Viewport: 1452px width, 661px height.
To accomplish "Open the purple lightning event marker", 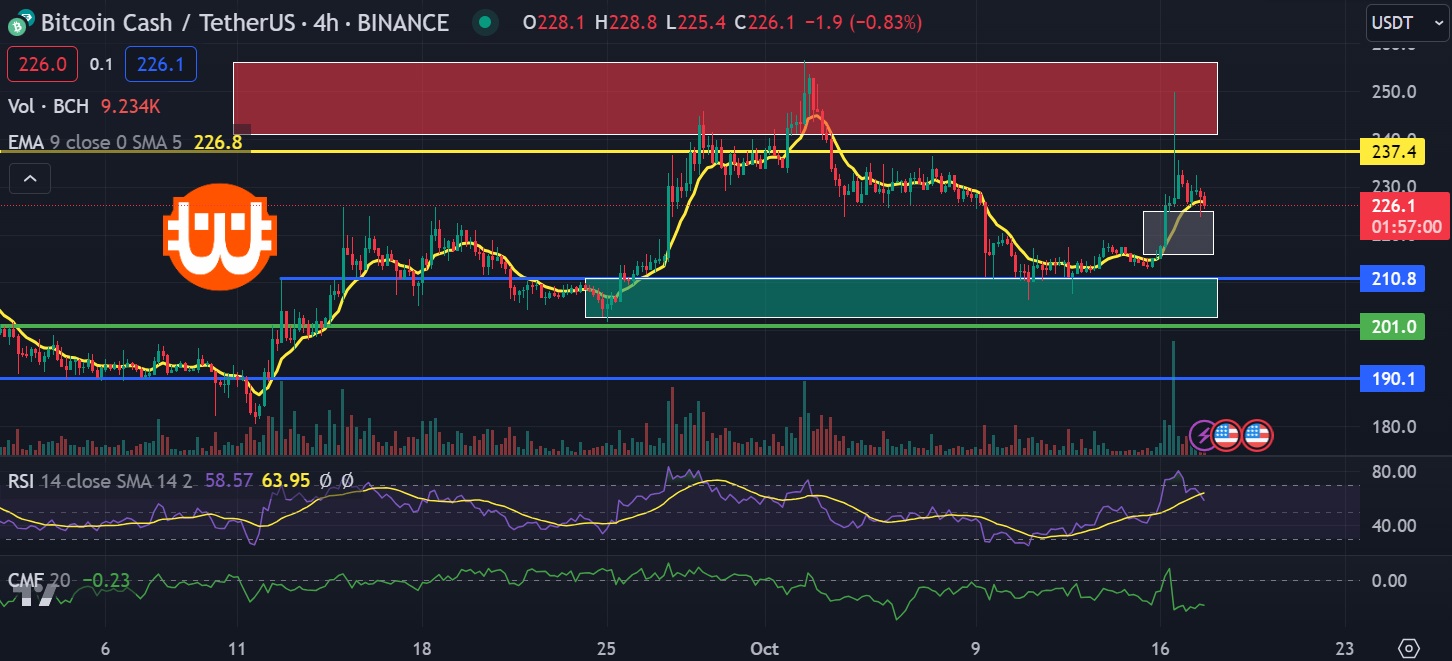I will point(1204,435).
